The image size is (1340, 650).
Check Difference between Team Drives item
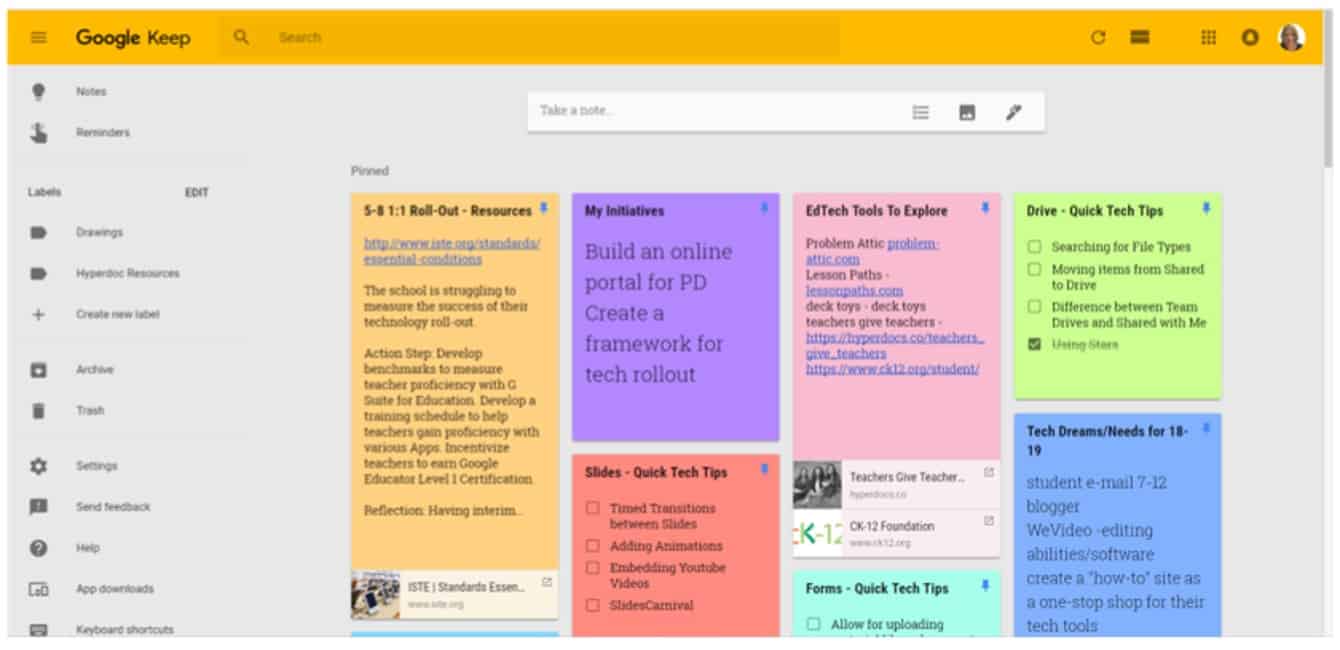click(x=1035, y=307)
